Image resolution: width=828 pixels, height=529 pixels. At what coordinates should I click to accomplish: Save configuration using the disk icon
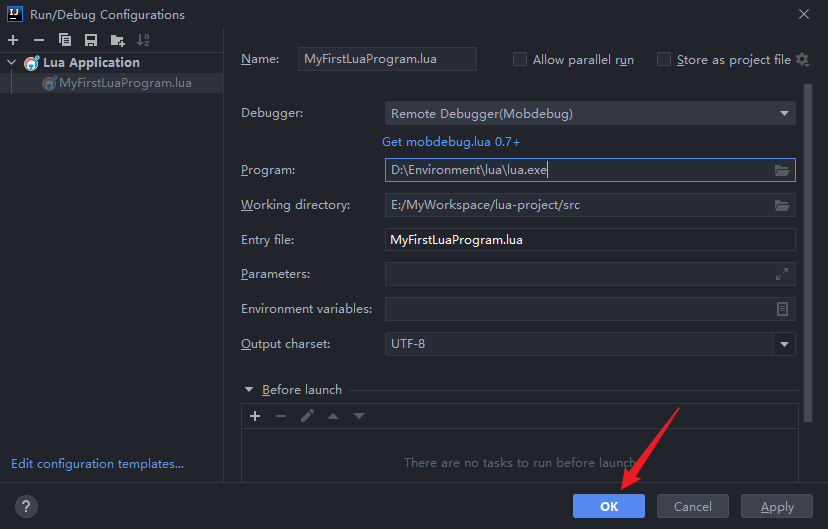coord(91,40)
